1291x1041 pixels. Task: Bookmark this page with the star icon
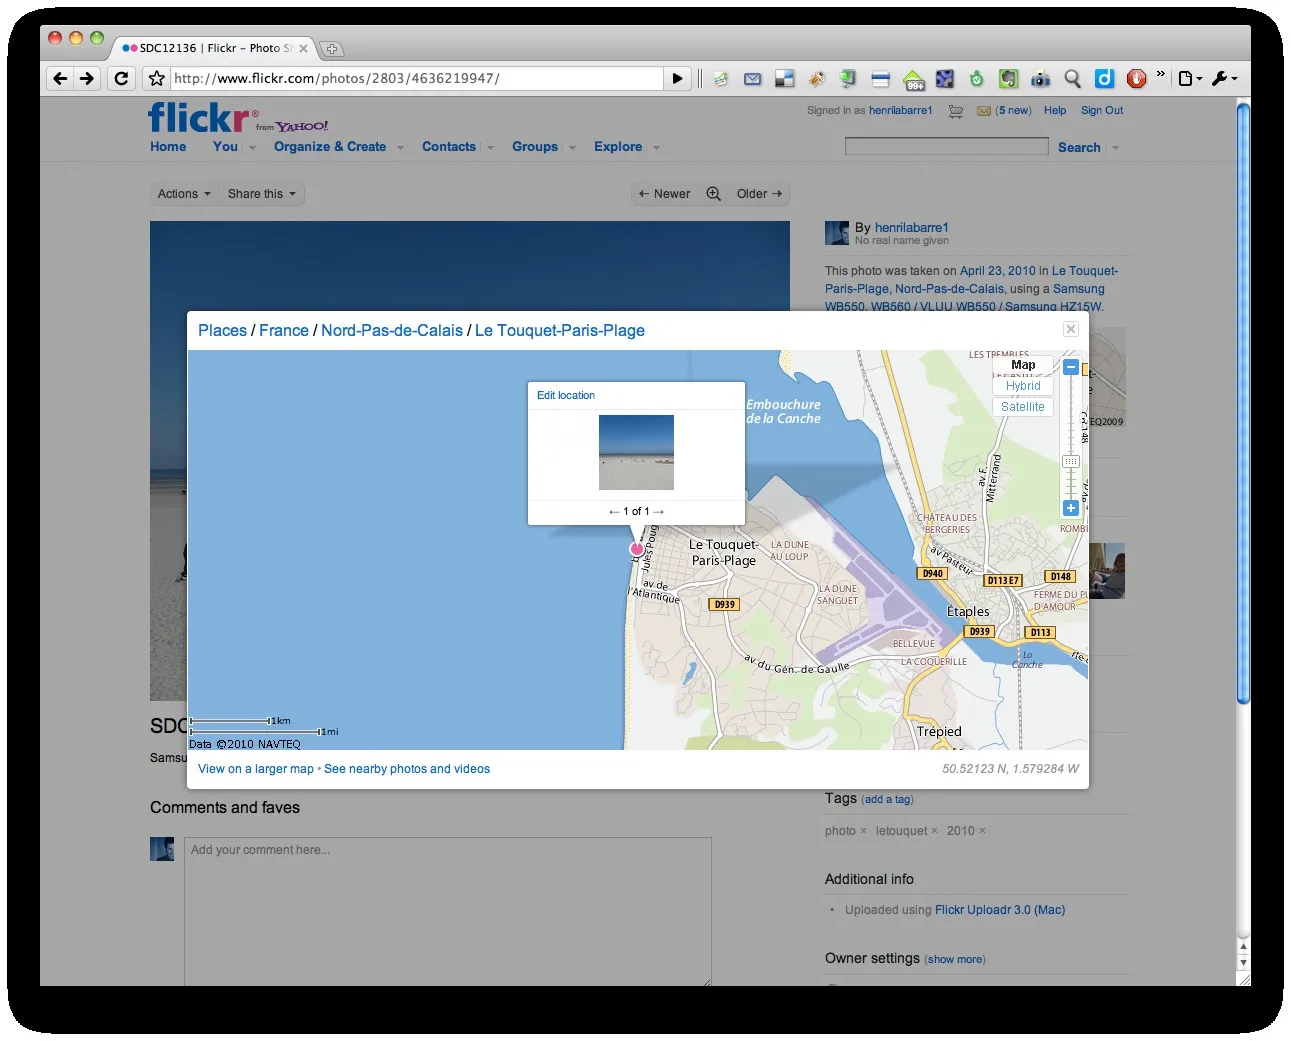pos(156,78)
